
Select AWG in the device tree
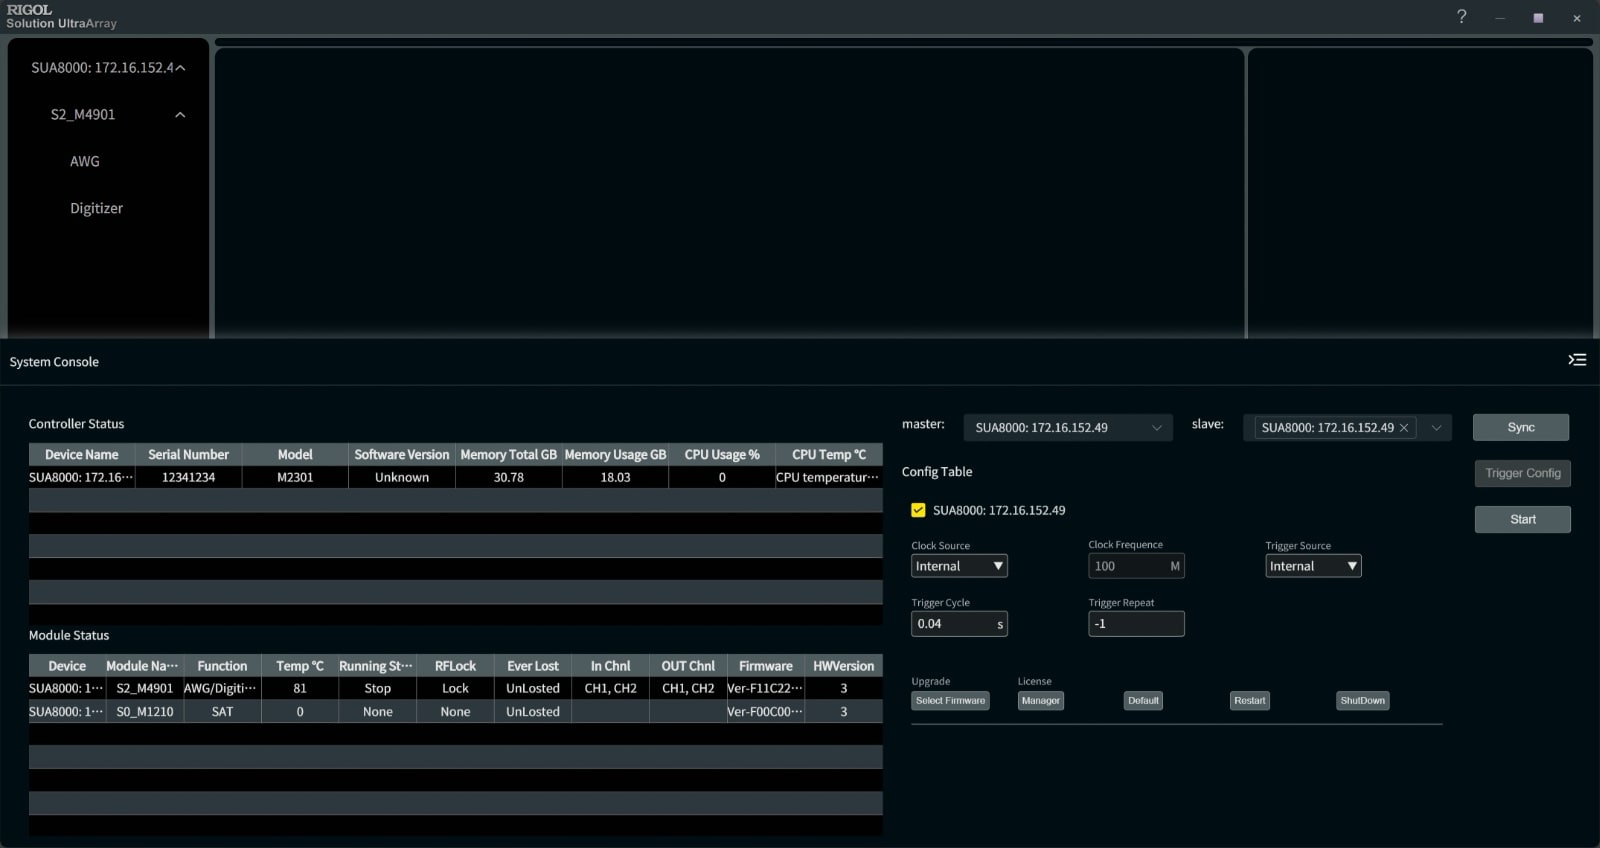85,161
